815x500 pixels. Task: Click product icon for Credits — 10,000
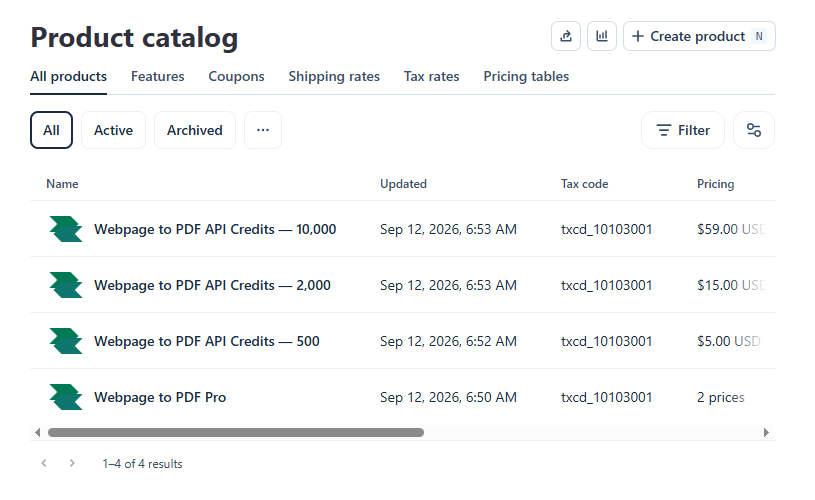(x=66, y=229)
